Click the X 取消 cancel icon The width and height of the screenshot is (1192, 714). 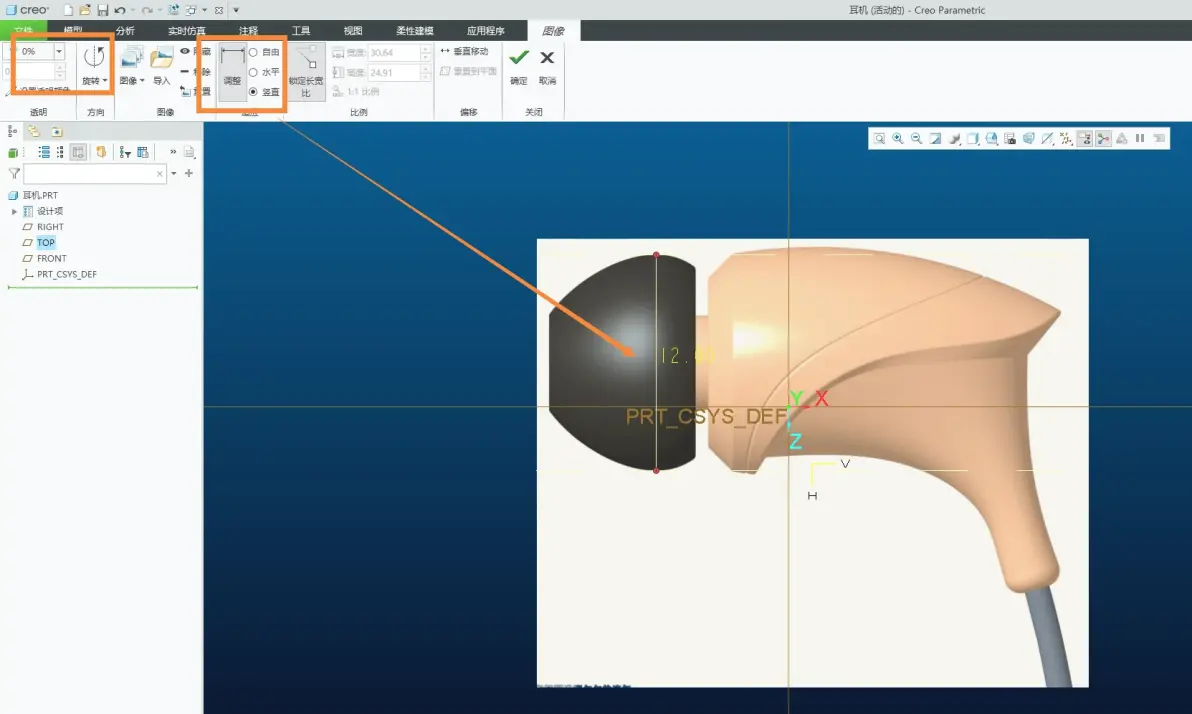point(547,58)
